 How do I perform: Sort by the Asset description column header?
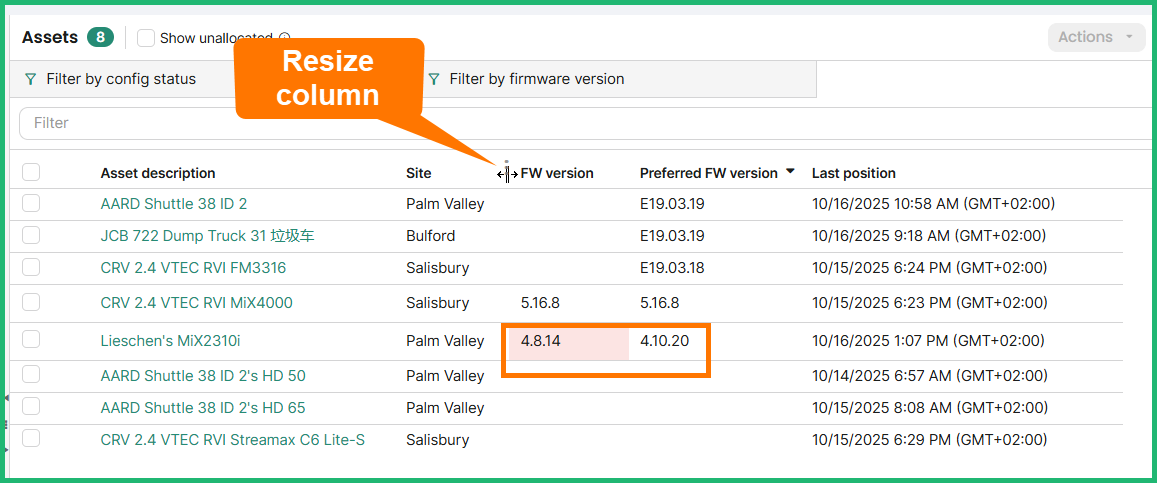point(158,173)
